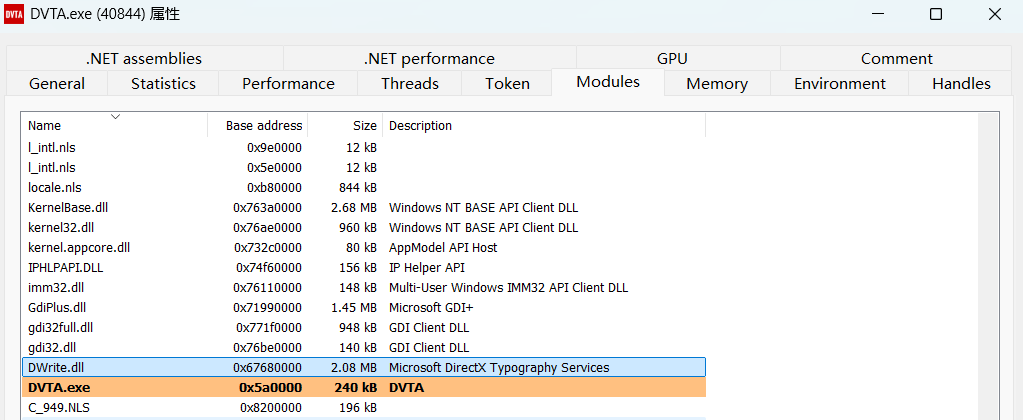Select the Handles tab
Viewport: 1023px width, 420px height.
tap(960, 84)
